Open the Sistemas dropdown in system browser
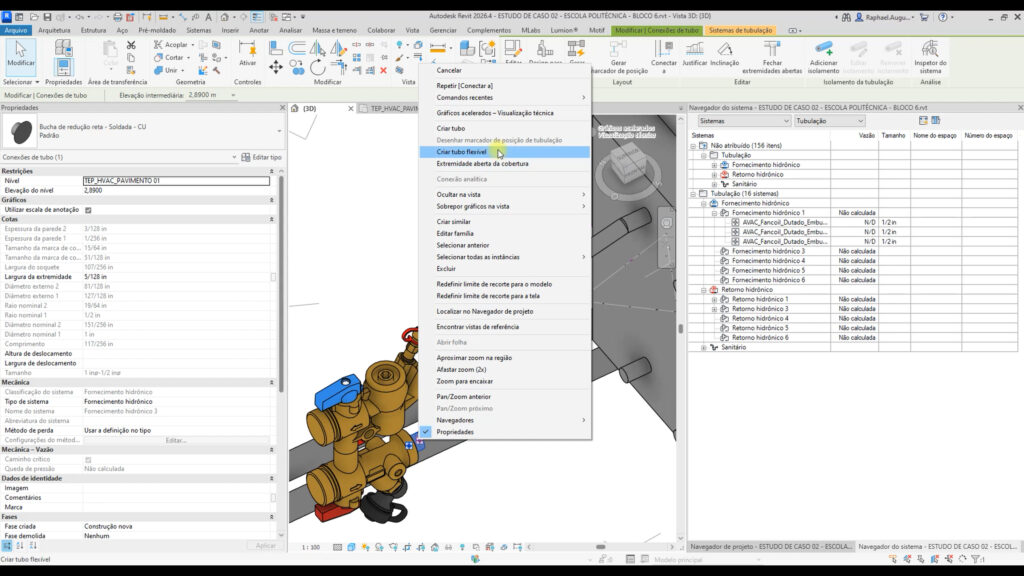 click(744, 121)
